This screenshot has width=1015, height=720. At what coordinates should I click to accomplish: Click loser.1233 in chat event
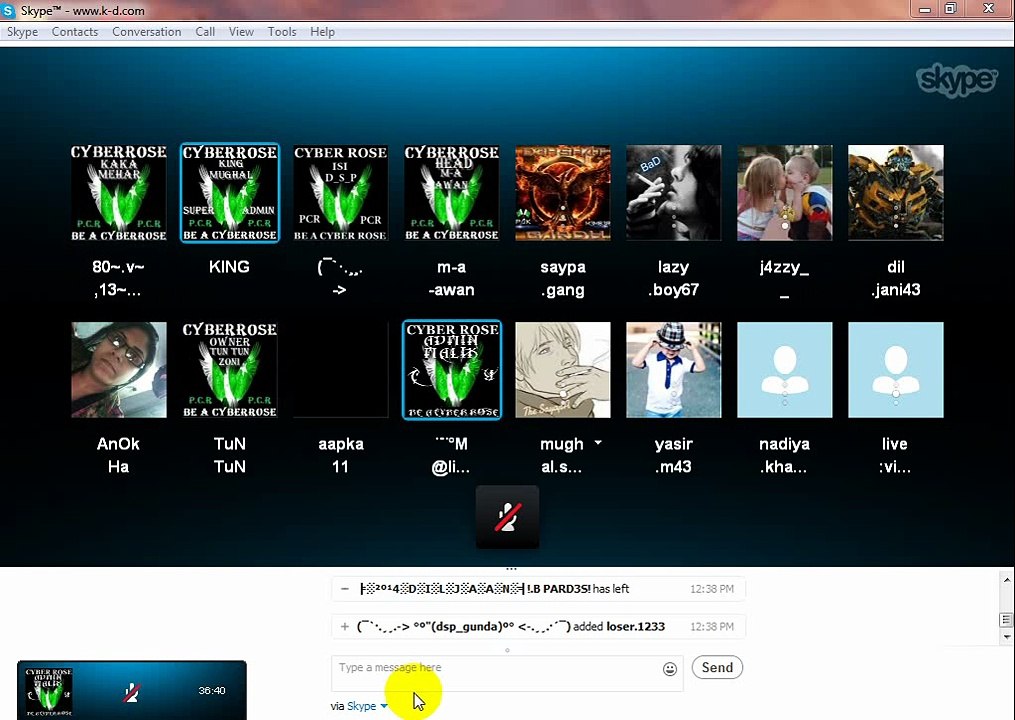[x=635, y=626]
